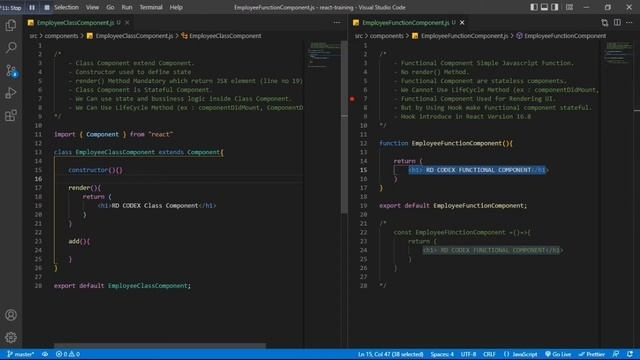Screen dimensions: 640x360
Task: Open the Extensions view
Action: [11, 116]
